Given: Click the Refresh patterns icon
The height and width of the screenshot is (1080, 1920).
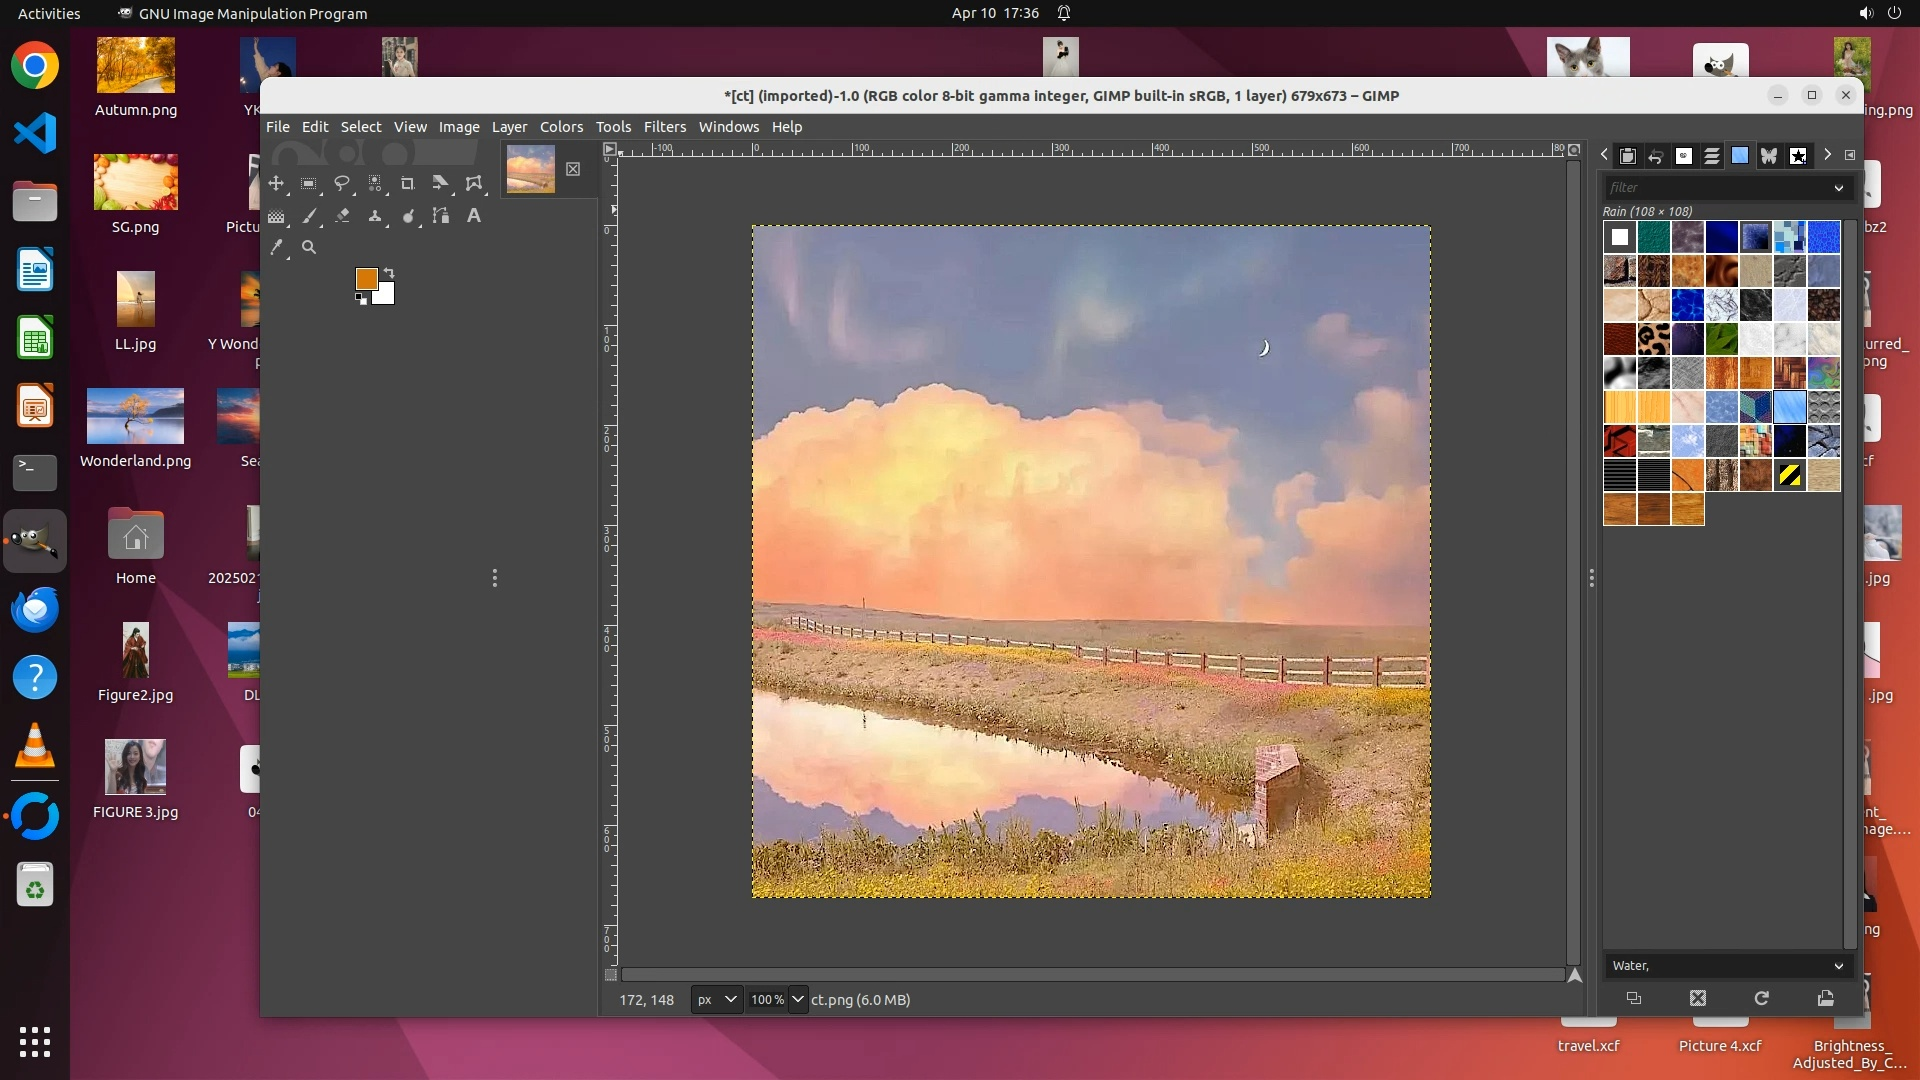Looking at the screenshot, I should pyautogui.click(x=1761, y=998).
